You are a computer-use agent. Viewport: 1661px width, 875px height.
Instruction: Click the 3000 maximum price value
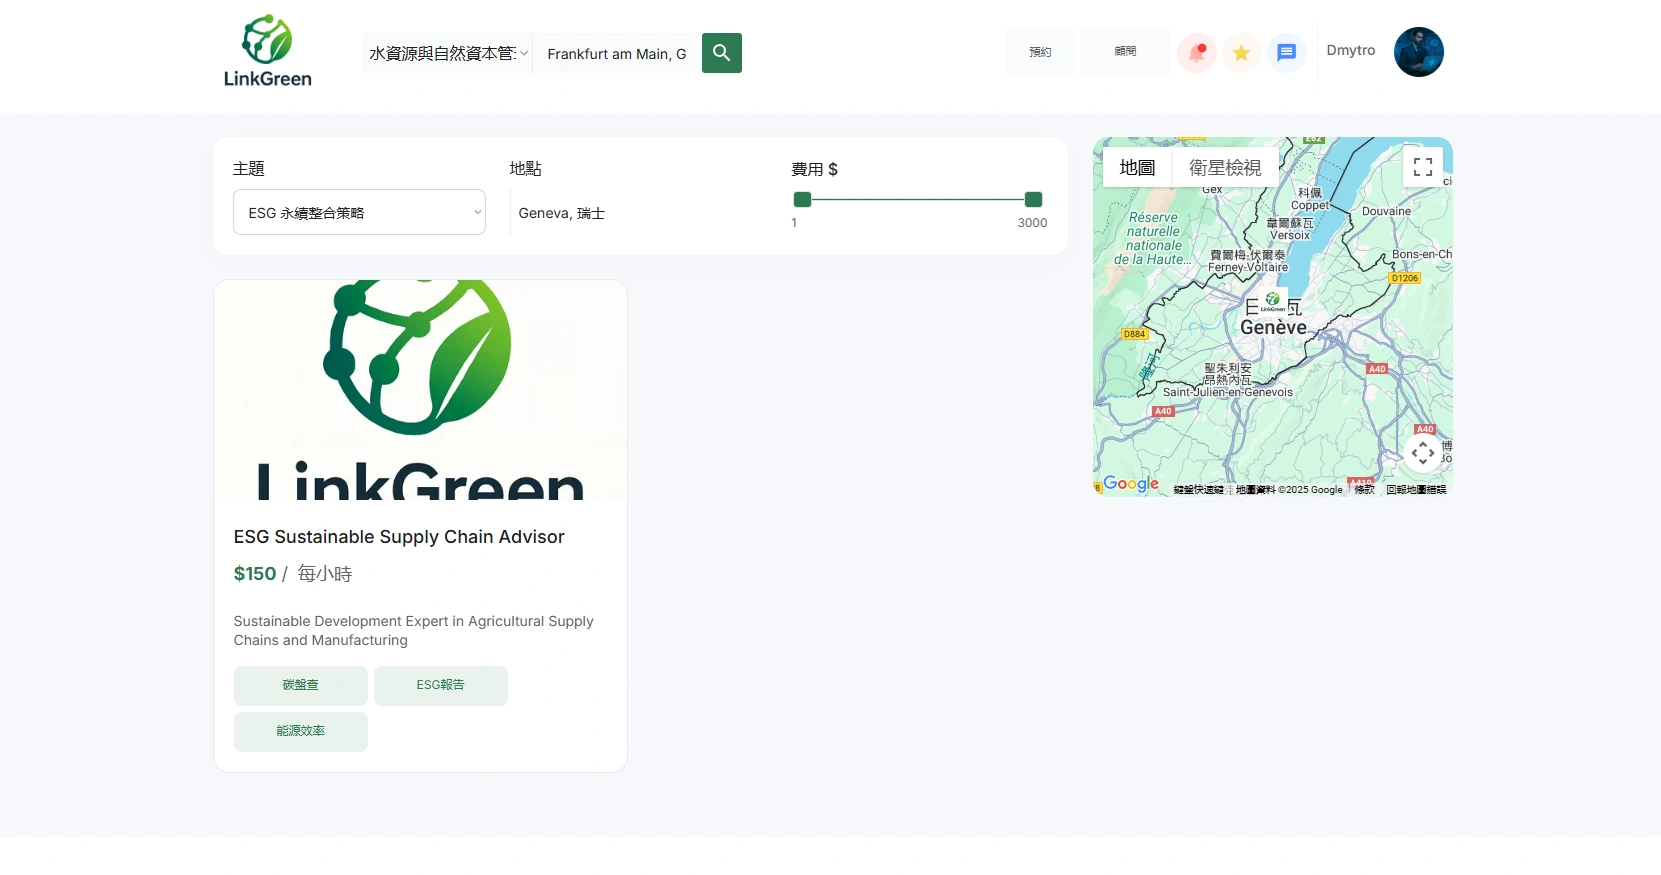[x=1032, y=223]
